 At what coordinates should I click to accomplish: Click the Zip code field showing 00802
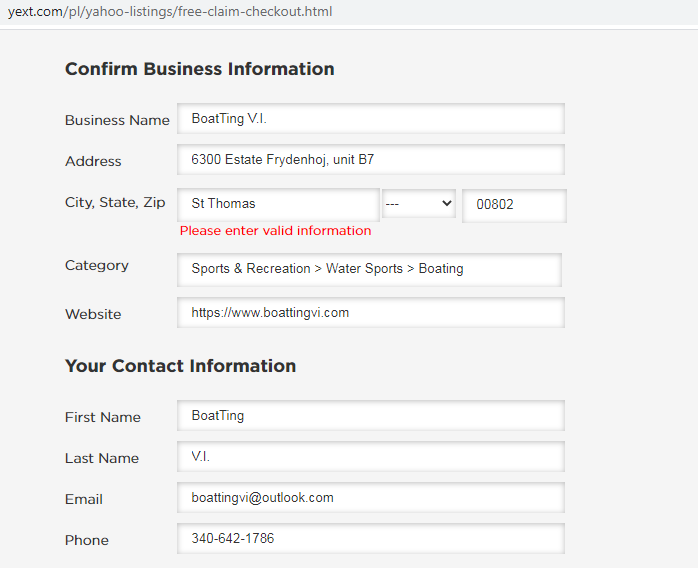[514, 205]
